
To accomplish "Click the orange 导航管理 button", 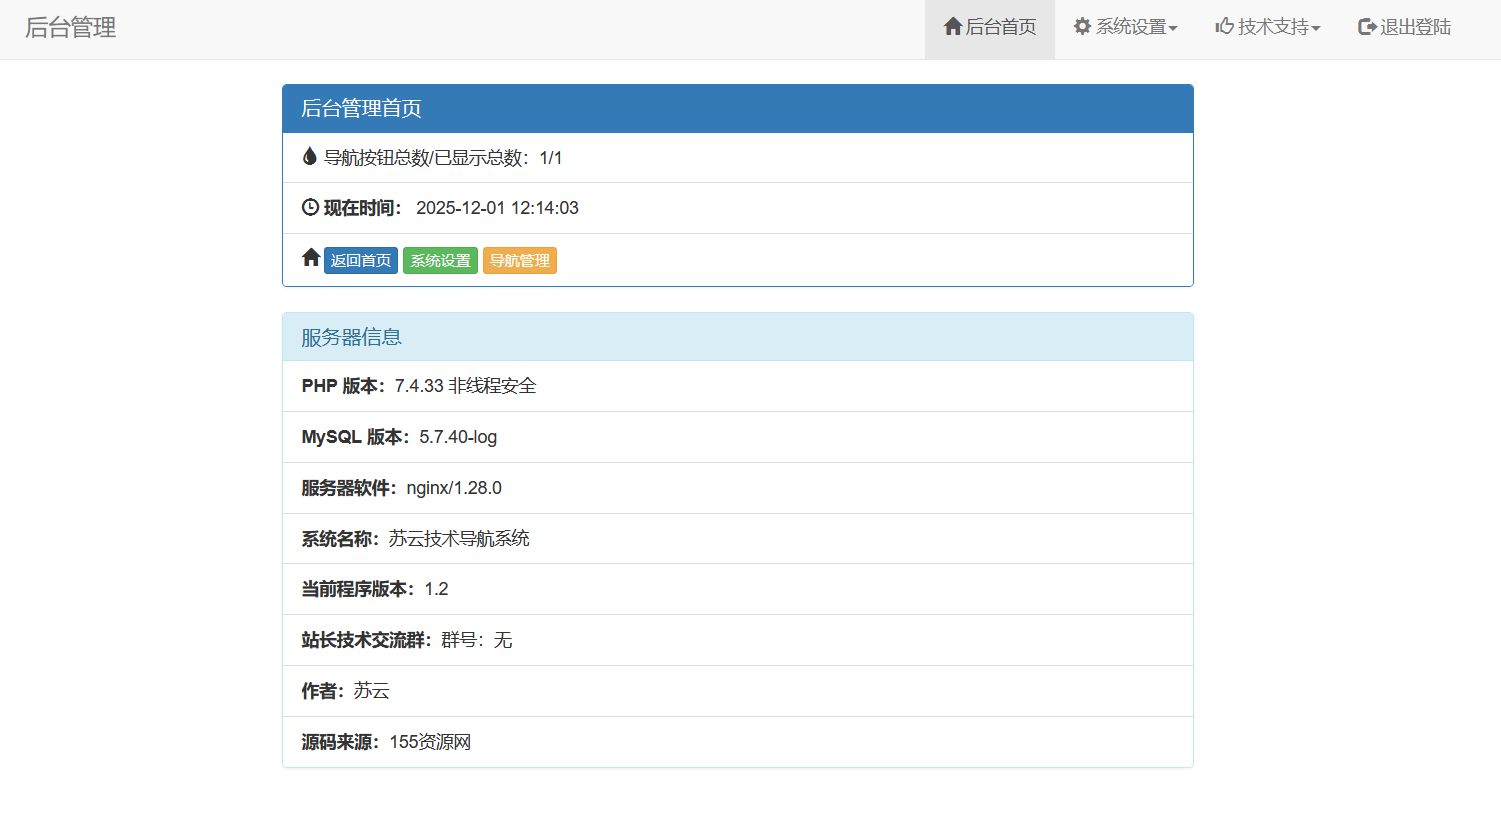I will coord(519,260).
